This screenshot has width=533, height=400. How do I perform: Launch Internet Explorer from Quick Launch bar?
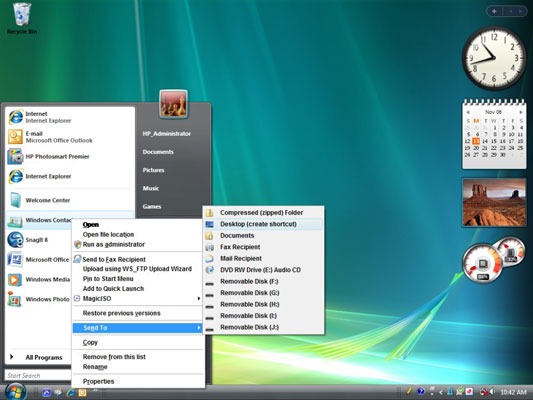tap(71, 393)
